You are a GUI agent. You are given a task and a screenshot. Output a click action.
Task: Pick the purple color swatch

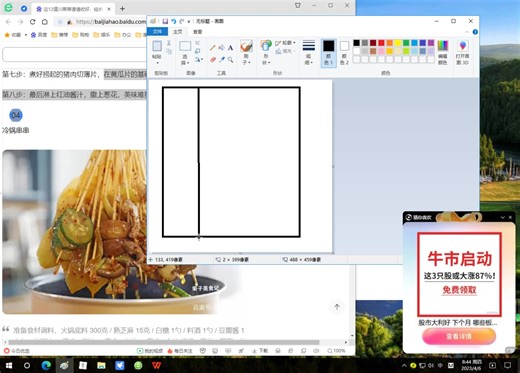pyautogui.click(x=431, y=43)
